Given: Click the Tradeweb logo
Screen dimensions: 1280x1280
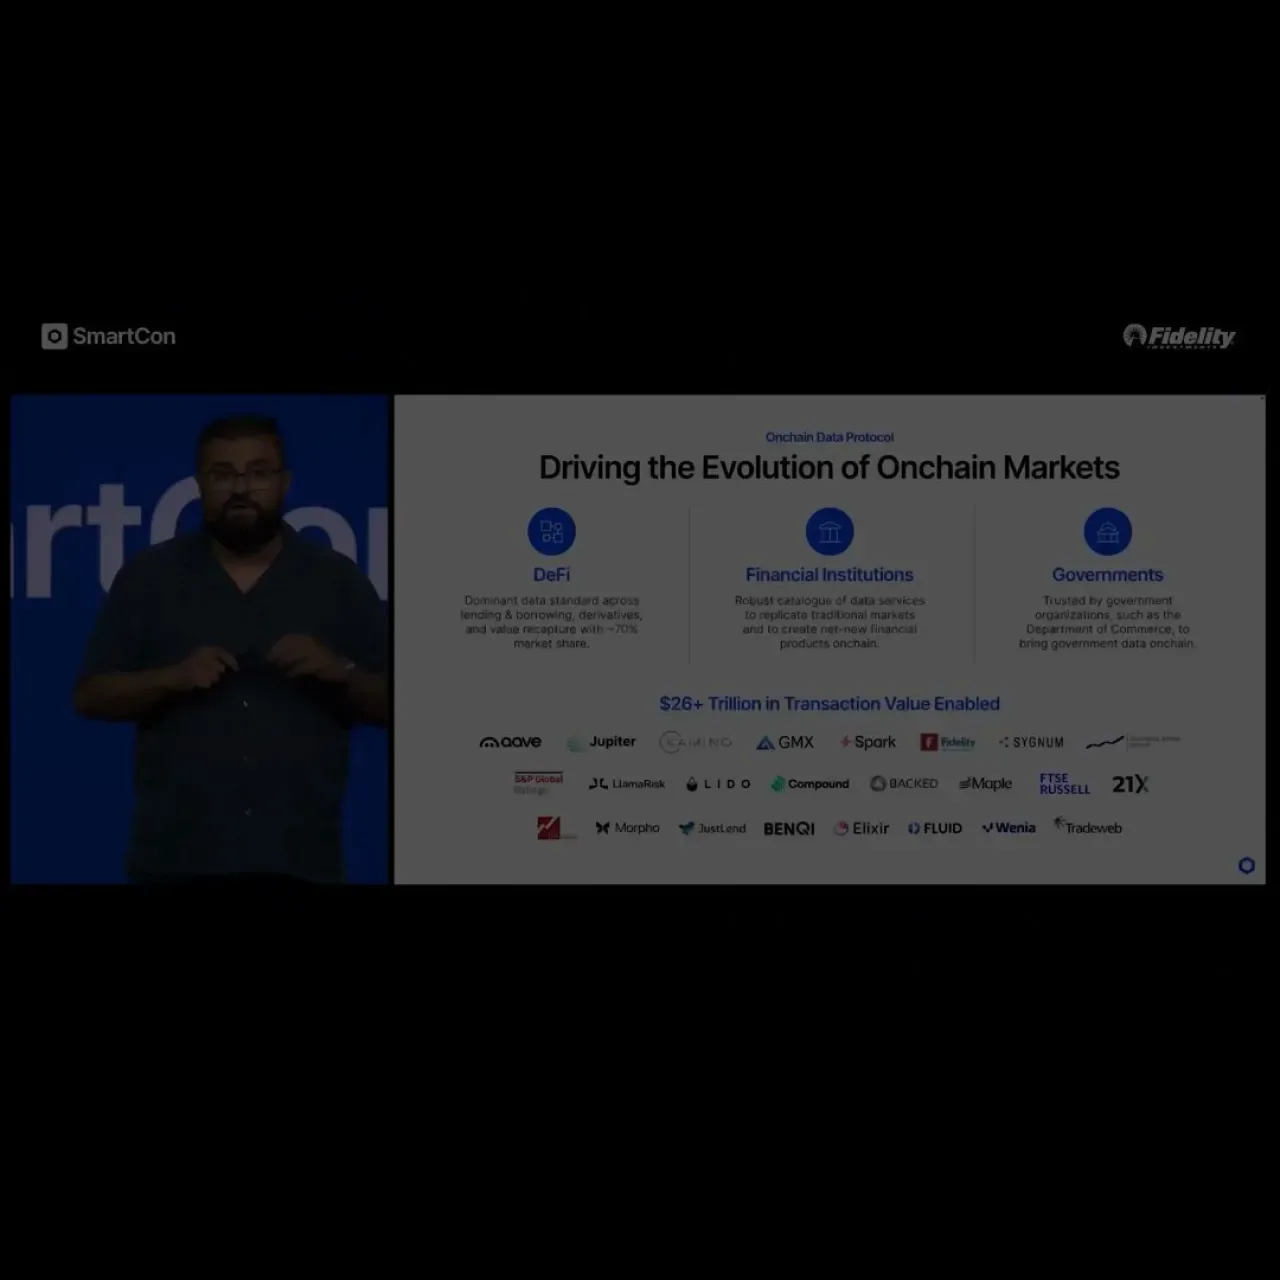Looking at the screenshot, I should pyautogui.click(x=1088, y=827).
